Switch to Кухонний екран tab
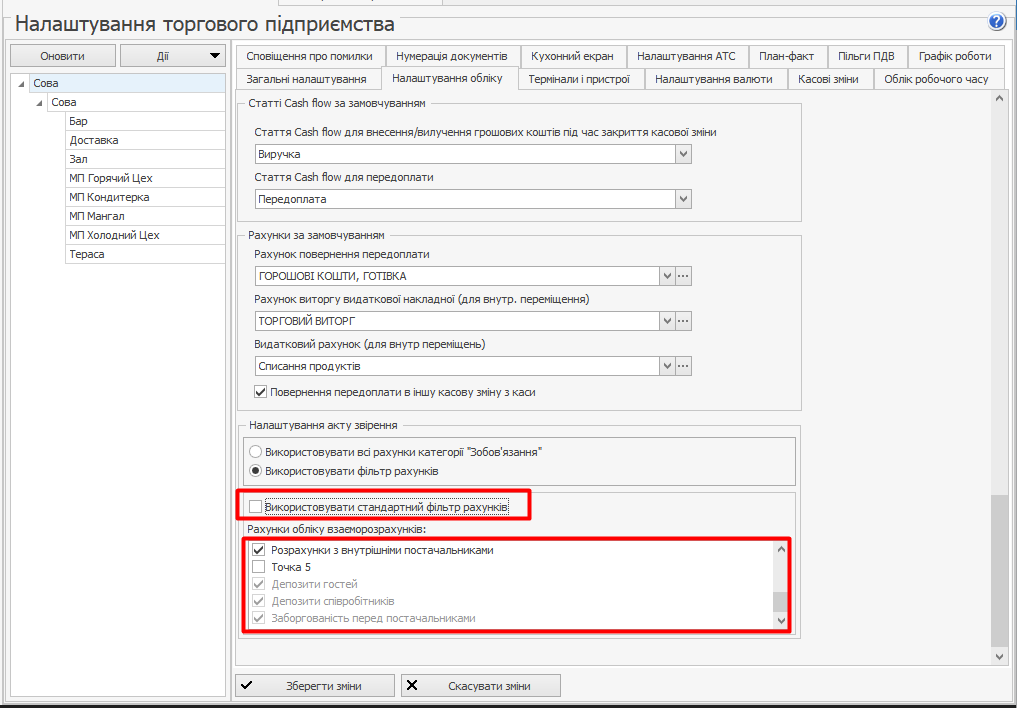The image size is (1017, 708). coord(572,57)
